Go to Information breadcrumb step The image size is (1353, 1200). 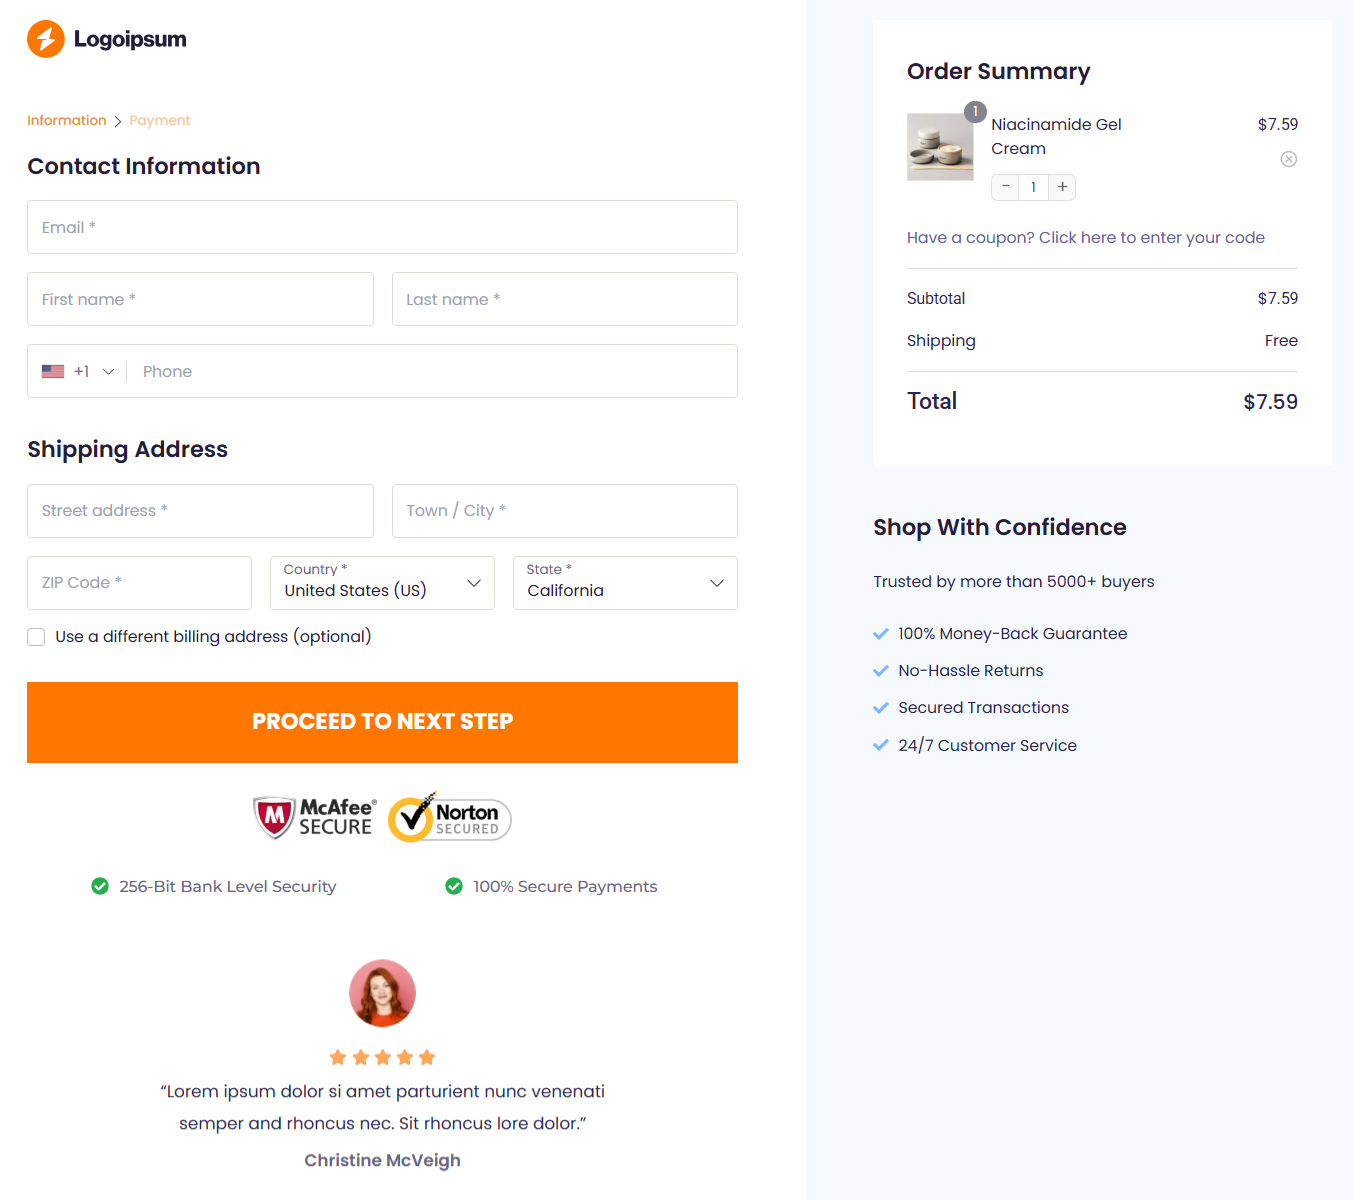click(66, 120)
